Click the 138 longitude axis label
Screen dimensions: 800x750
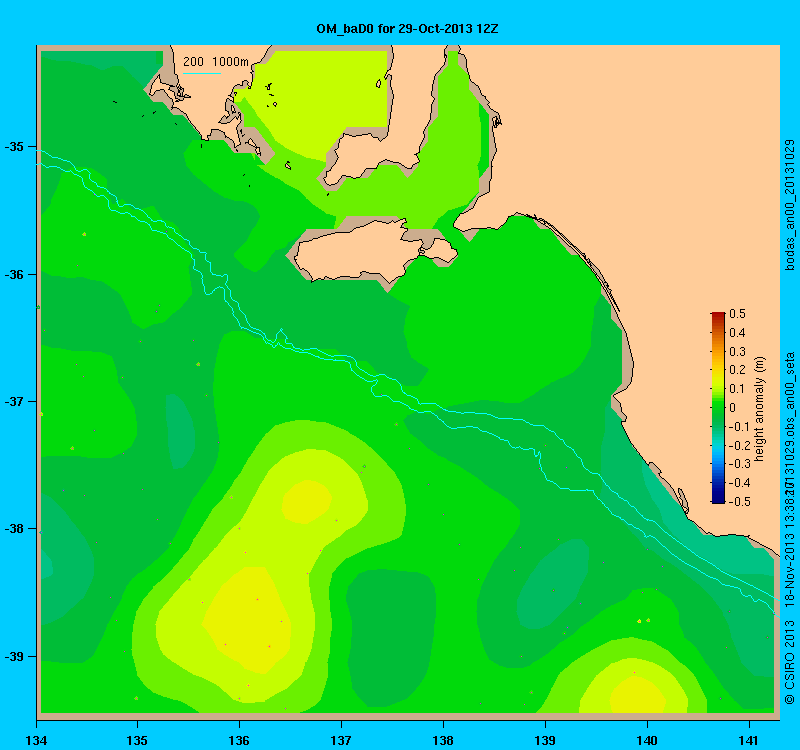(443, 740)
